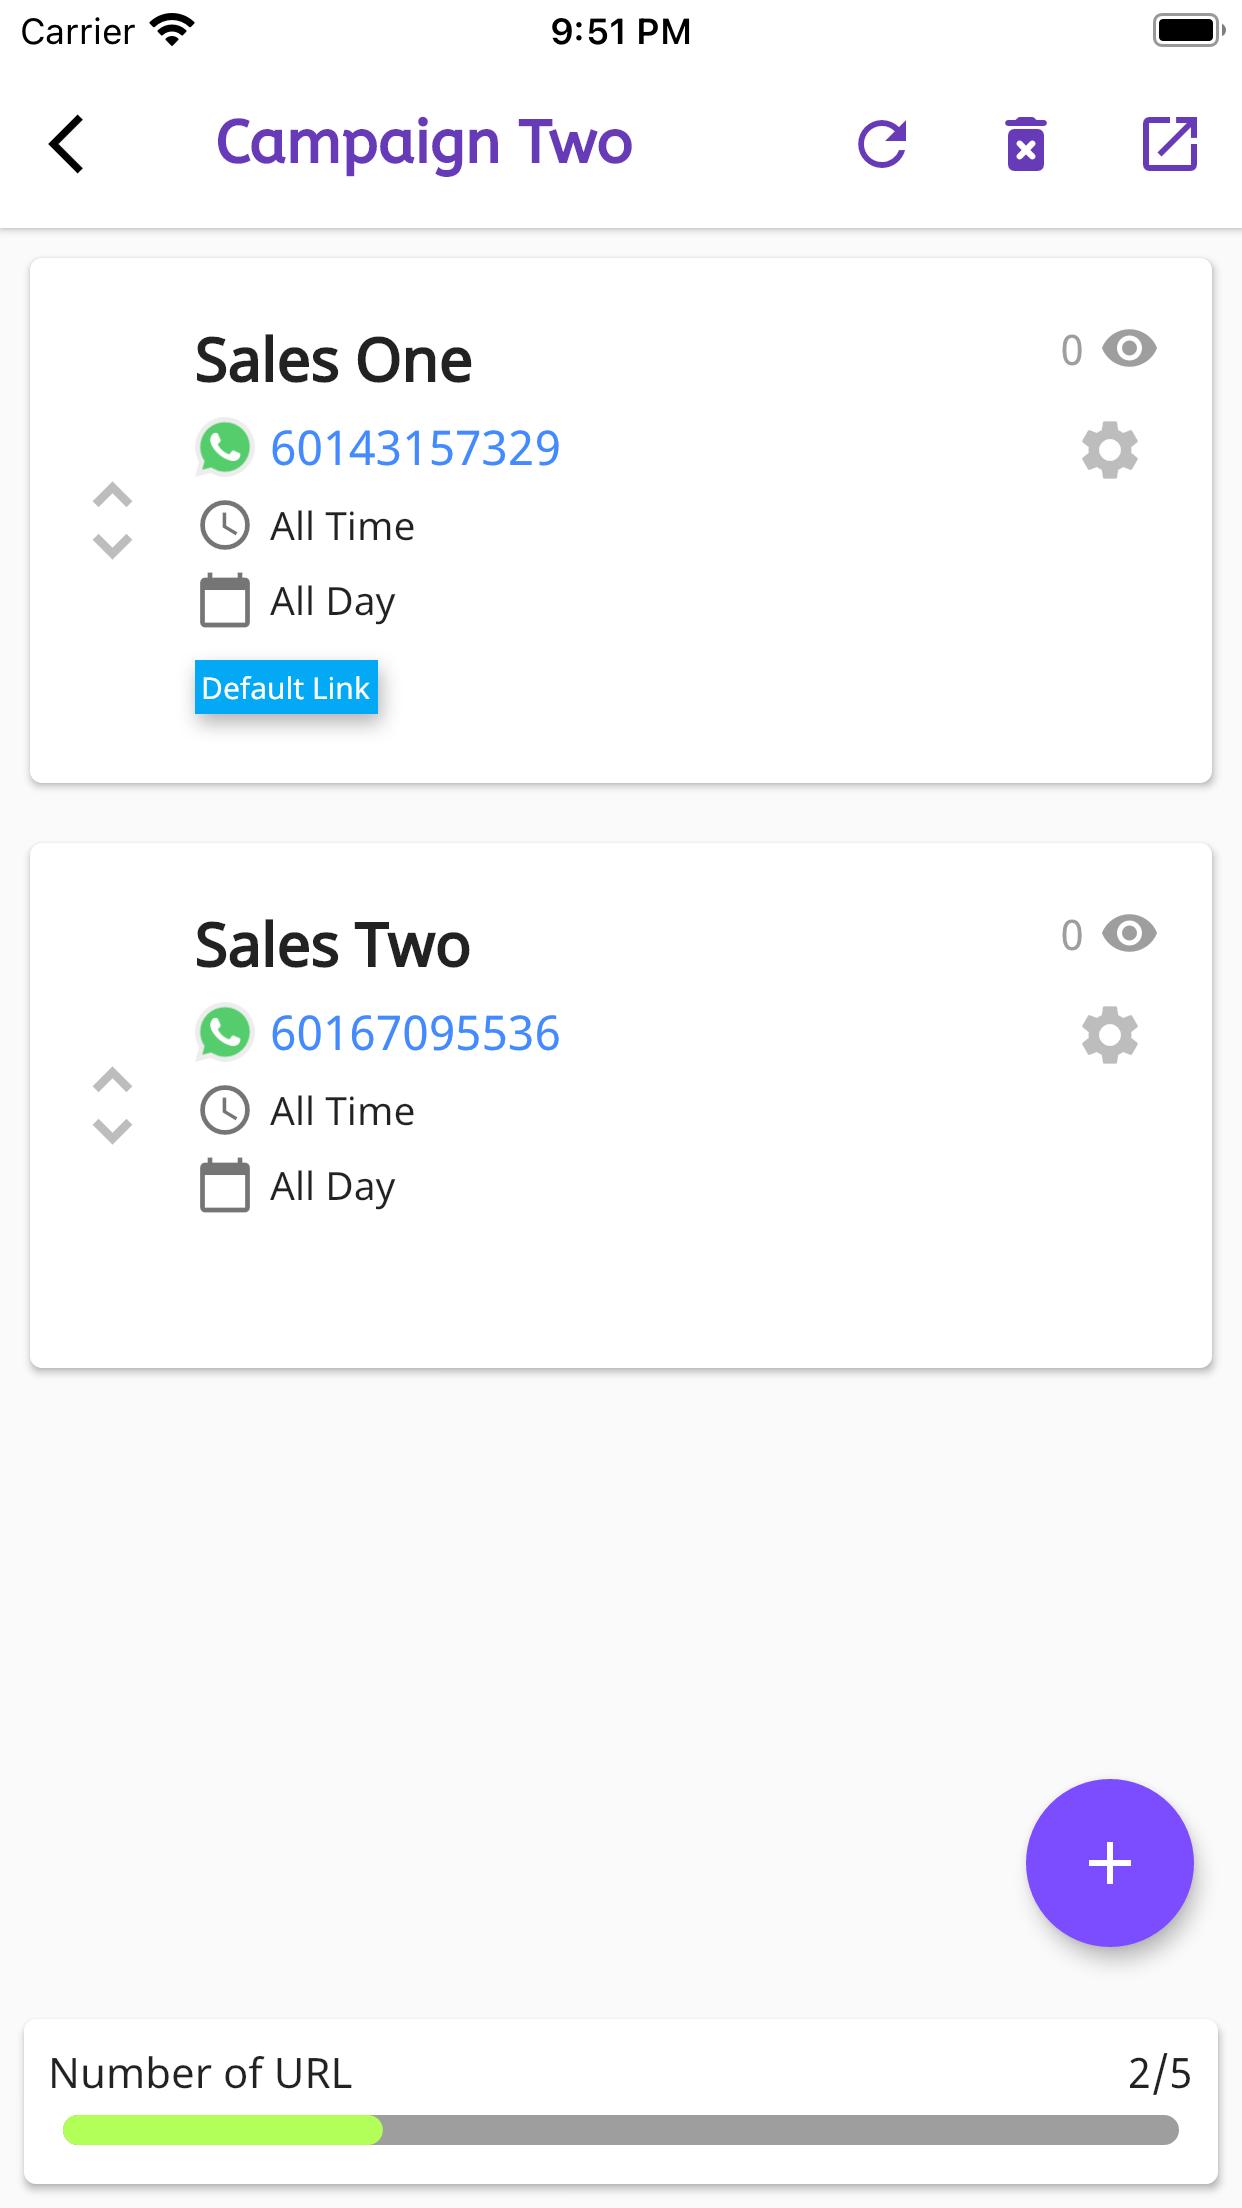The height and width of the screenshot is (2208, 1242).
Task: Open phone number 60167095536 link
Action: coord(415,1033)
